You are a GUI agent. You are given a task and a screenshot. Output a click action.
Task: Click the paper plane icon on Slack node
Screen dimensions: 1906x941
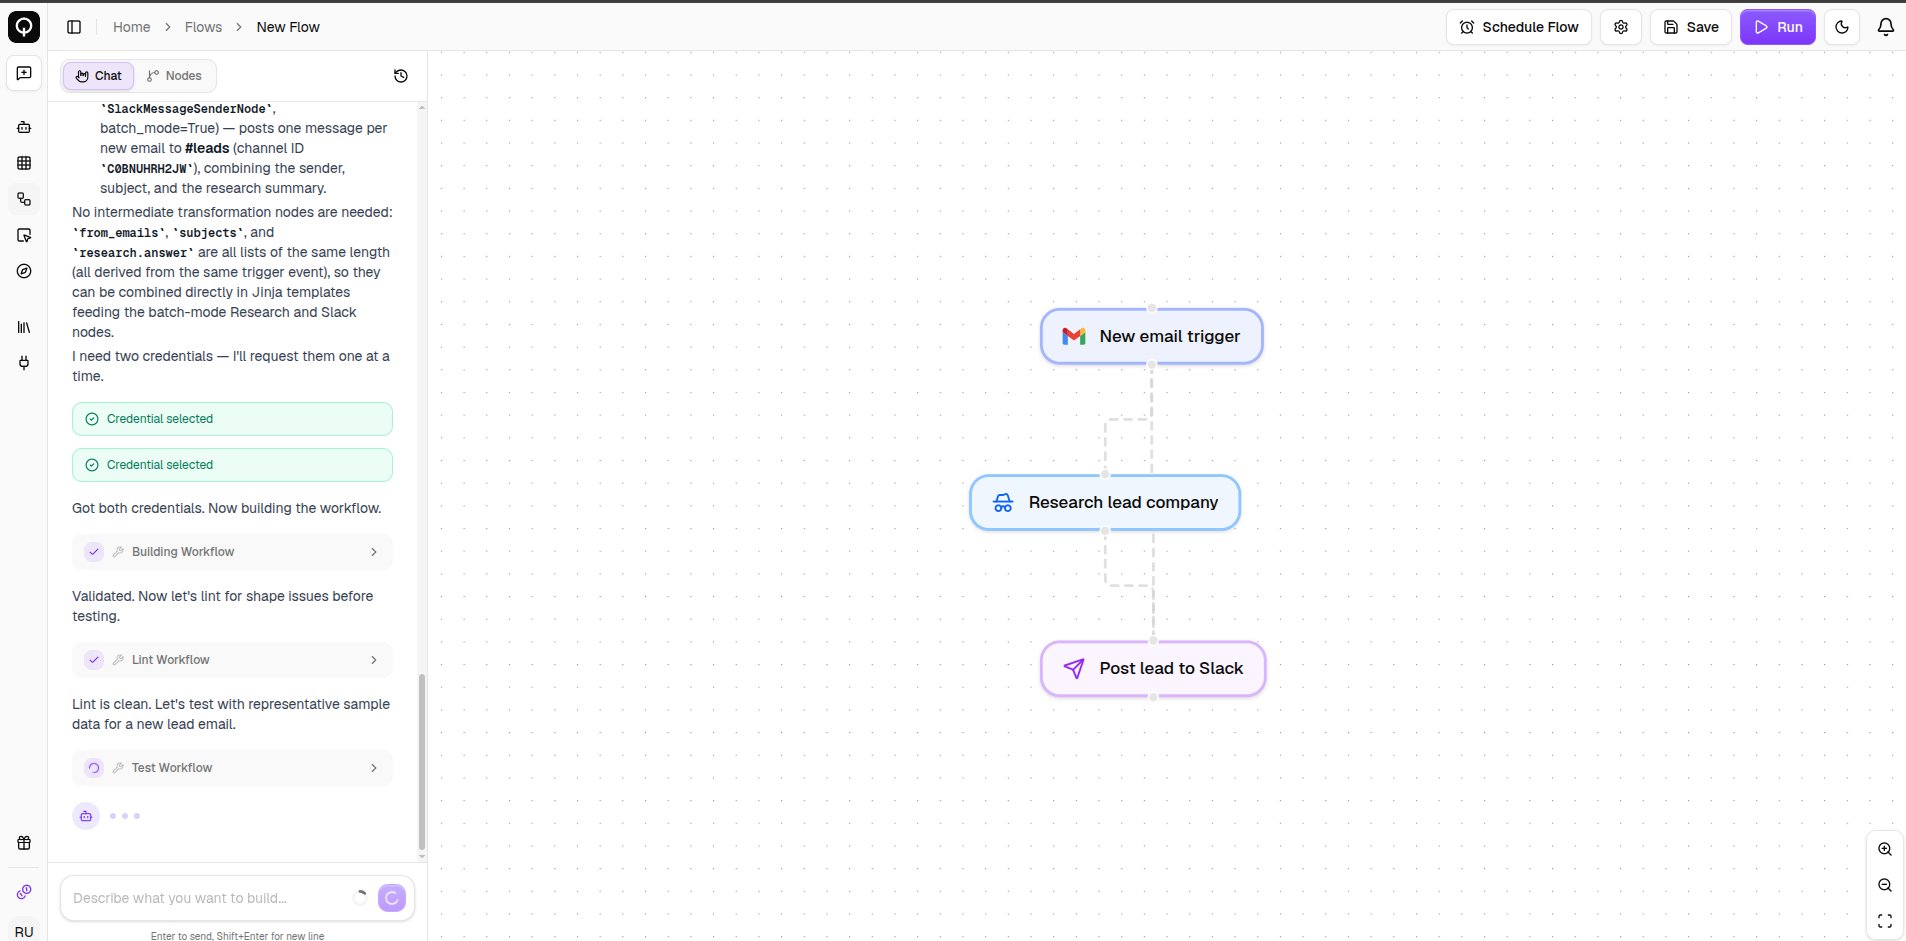click(x=1074, y=668)
